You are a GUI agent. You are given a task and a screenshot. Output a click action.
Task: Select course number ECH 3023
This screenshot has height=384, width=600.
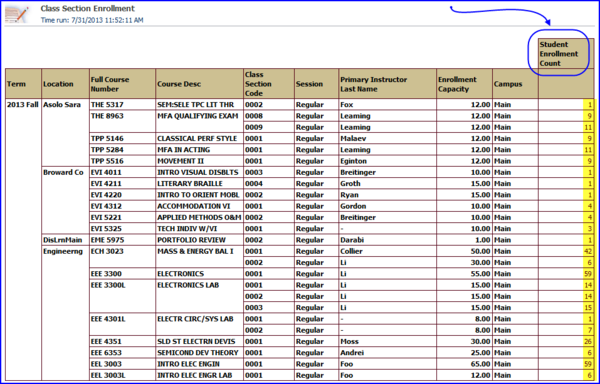coord(107,251)
